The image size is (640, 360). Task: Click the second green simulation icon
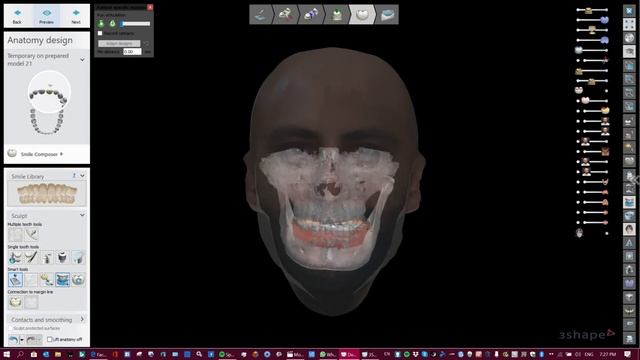pyautogui.click(x=112, y=24)
